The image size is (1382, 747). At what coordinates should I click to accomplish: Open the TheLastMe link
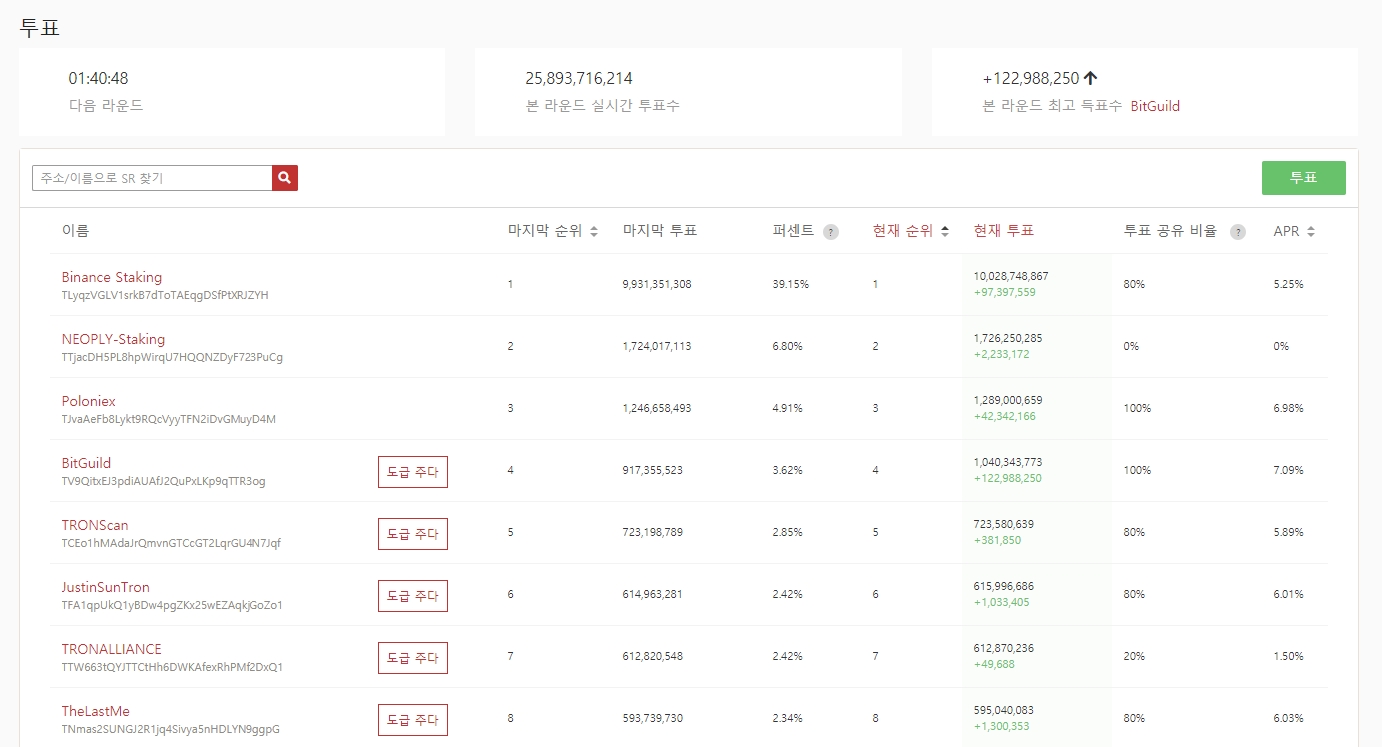point(96,711)
